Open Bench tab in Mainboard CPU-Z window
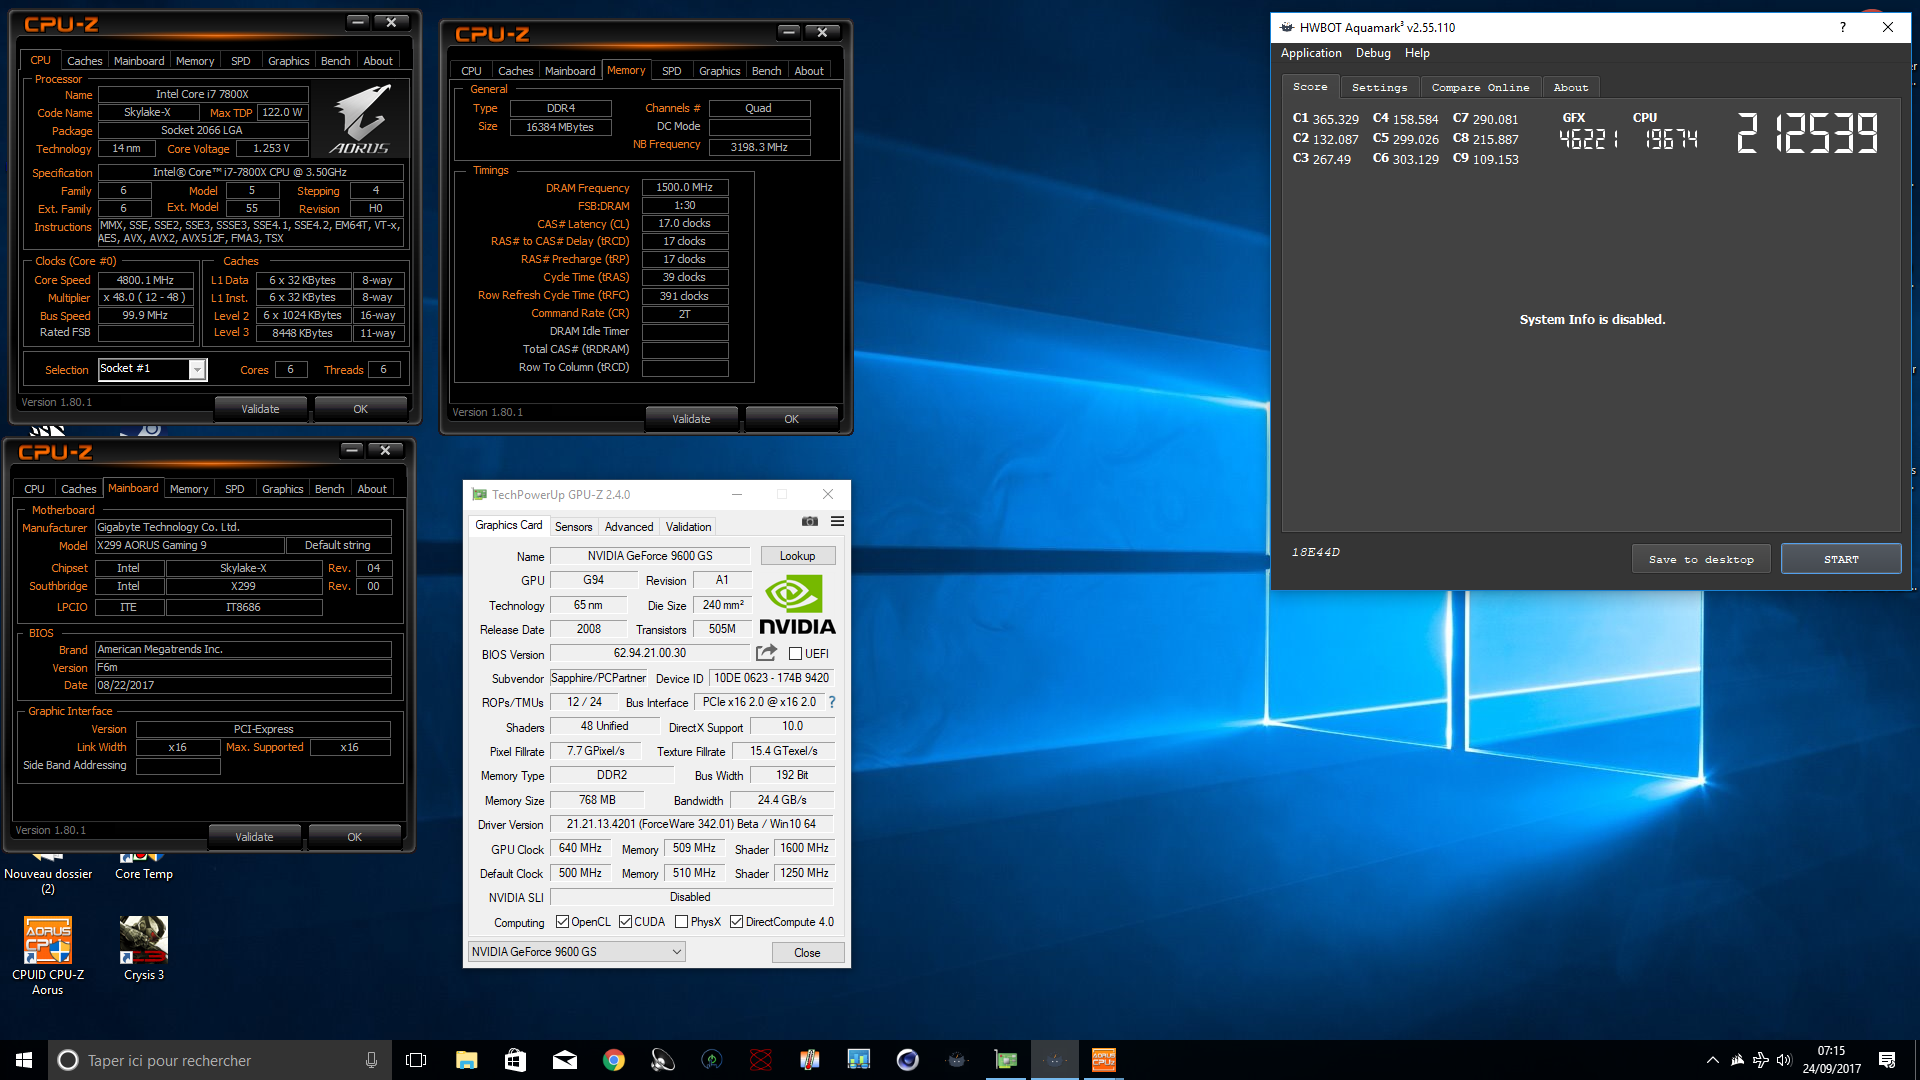This screenshot has width=1920, height=1080. [x=329, y=489]
